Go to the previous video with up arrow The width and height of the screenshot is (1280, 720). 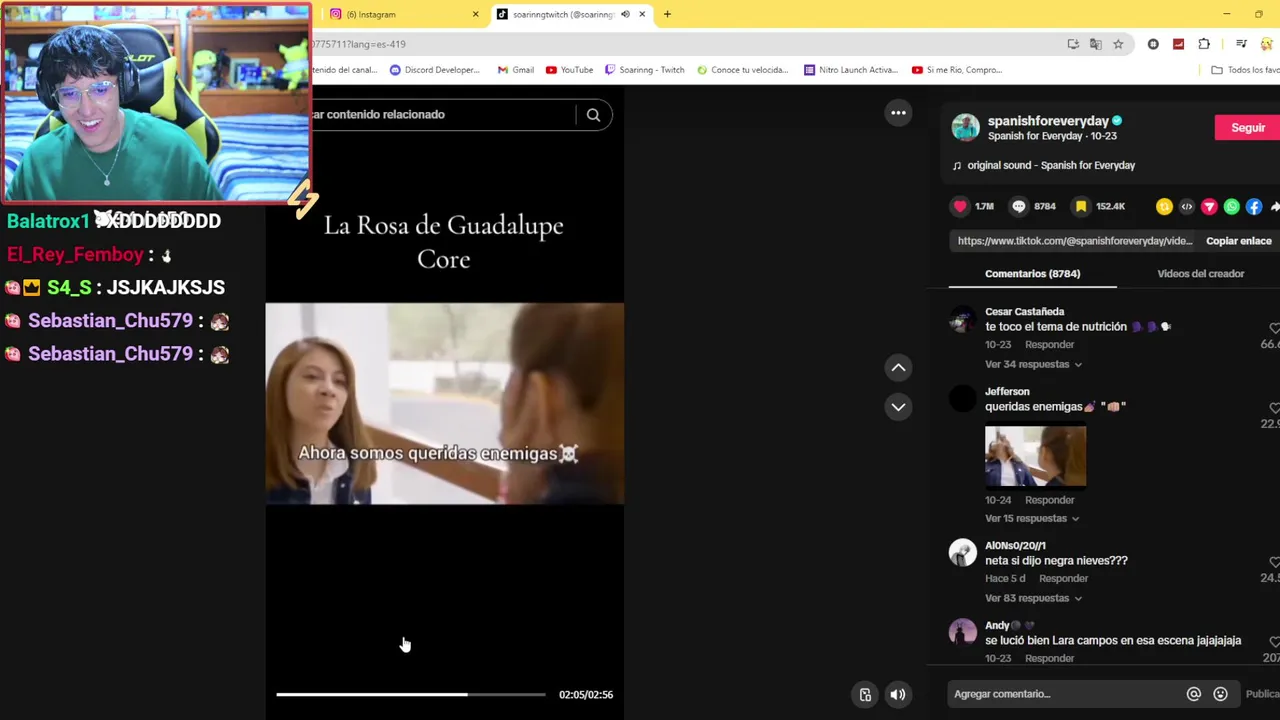point(898,368)
